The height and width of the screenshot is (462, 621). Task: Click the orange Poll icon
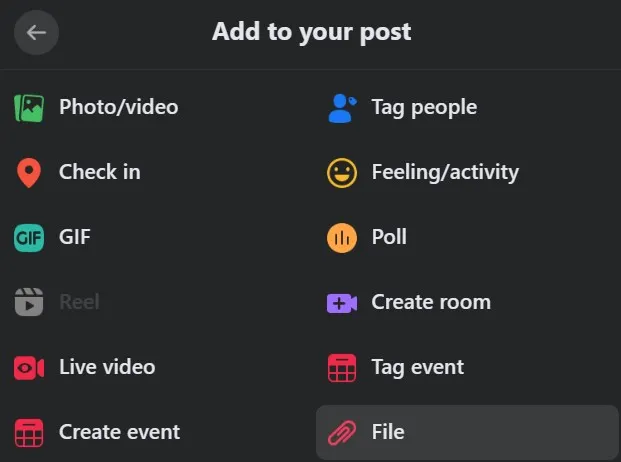342,238
